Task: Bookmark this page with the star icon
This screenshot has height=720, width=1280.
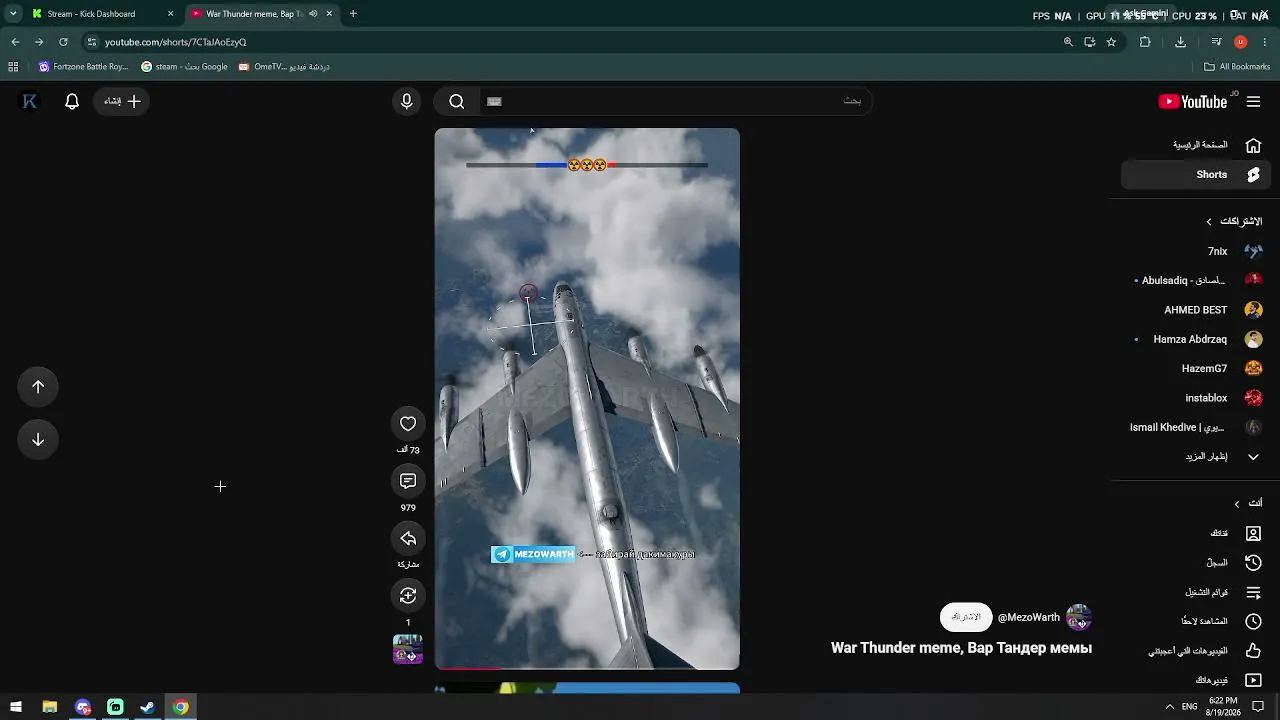Action: (x=1111, y=42)
